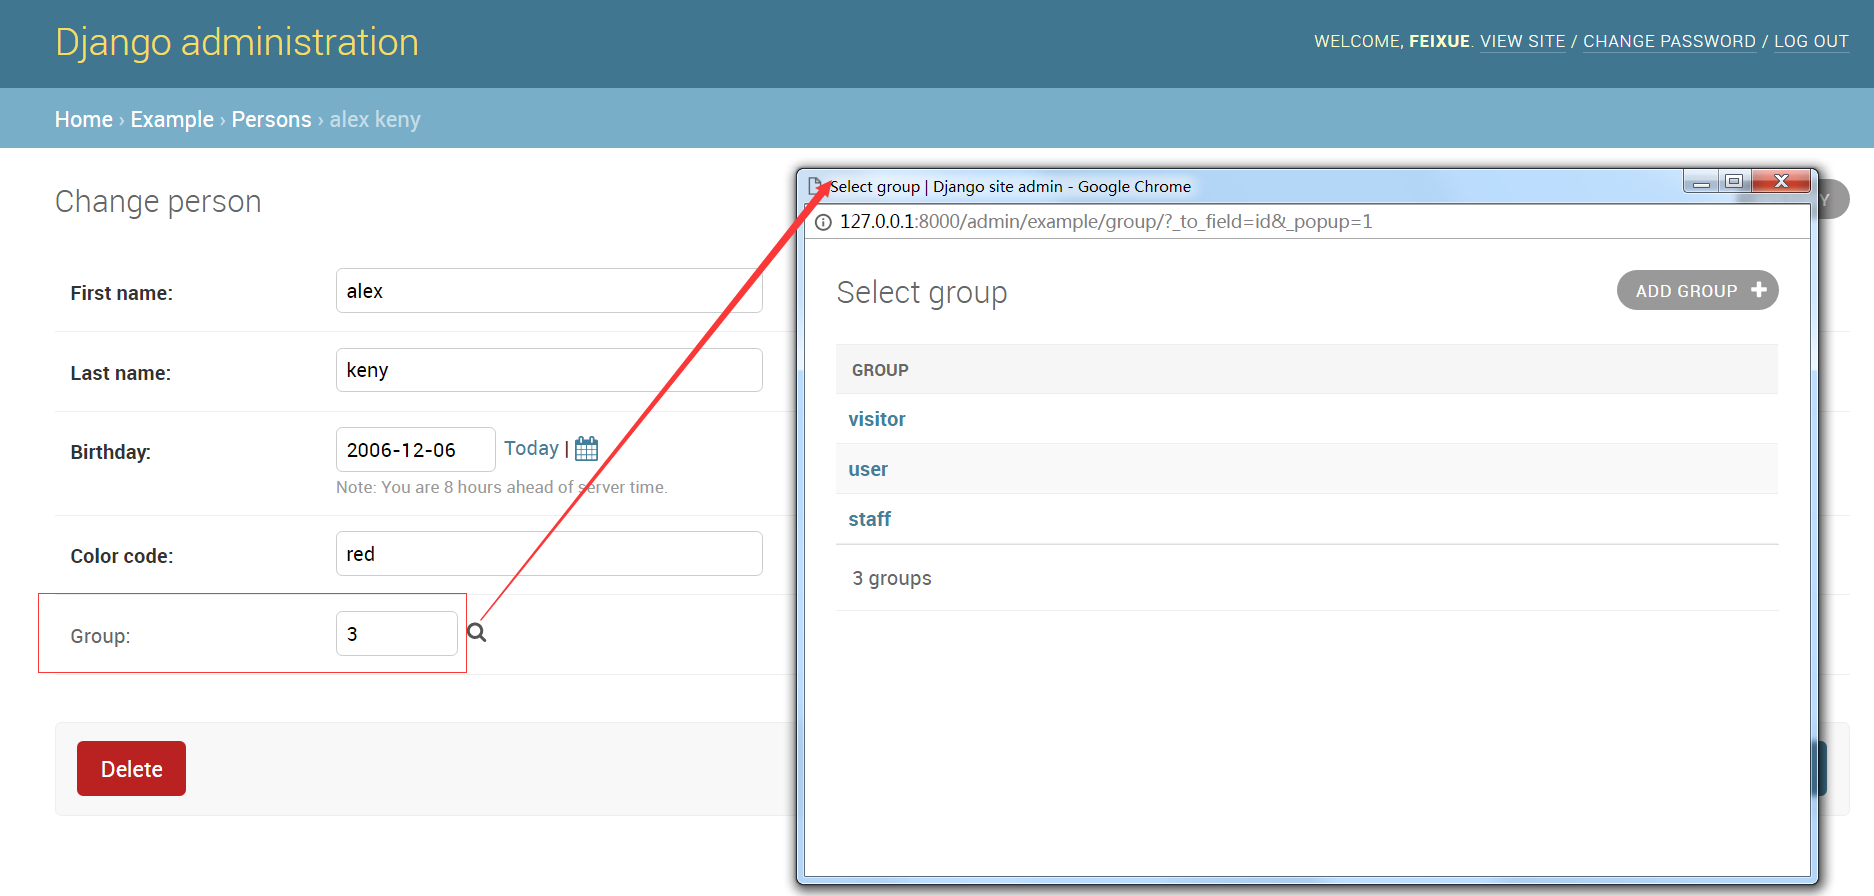Image resolution: width=1874 pixels, height=896 pixels.
Task: Sort by the GROUP column header
Action: (x=880, y=370)
